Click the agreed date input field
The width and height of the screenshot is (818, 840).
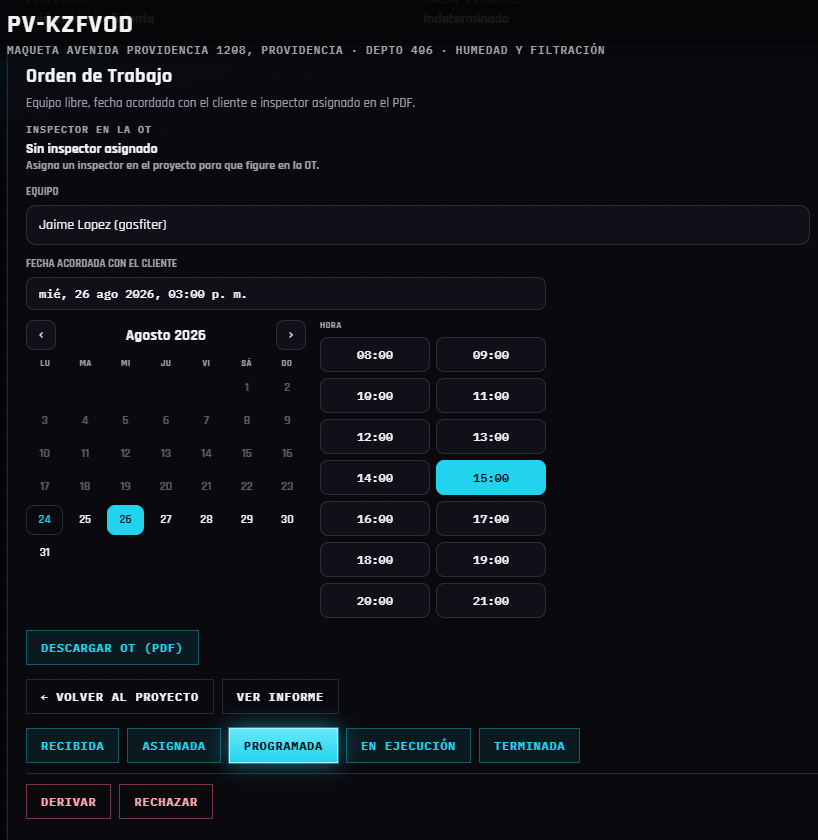pyautogui.click(x=286, y=294)
